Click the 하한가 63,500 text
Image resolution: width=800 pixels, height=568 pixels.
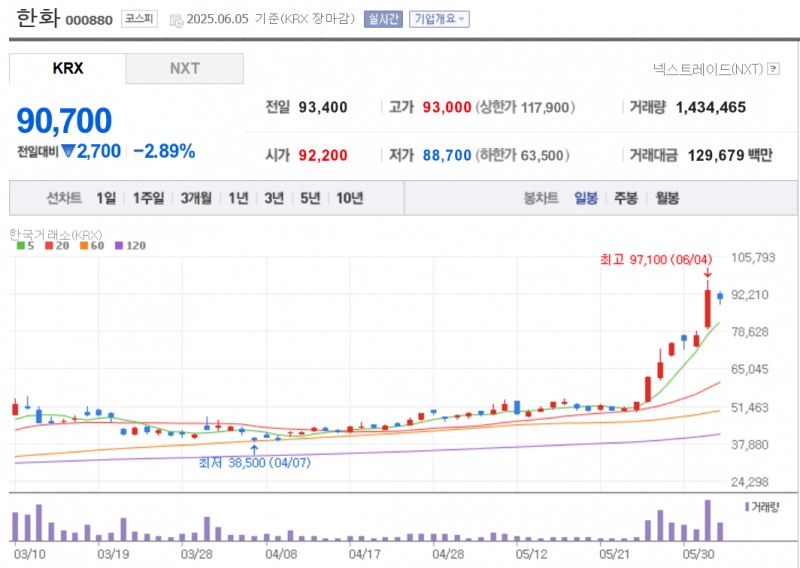pyautogui.click(x=522, y=155)
